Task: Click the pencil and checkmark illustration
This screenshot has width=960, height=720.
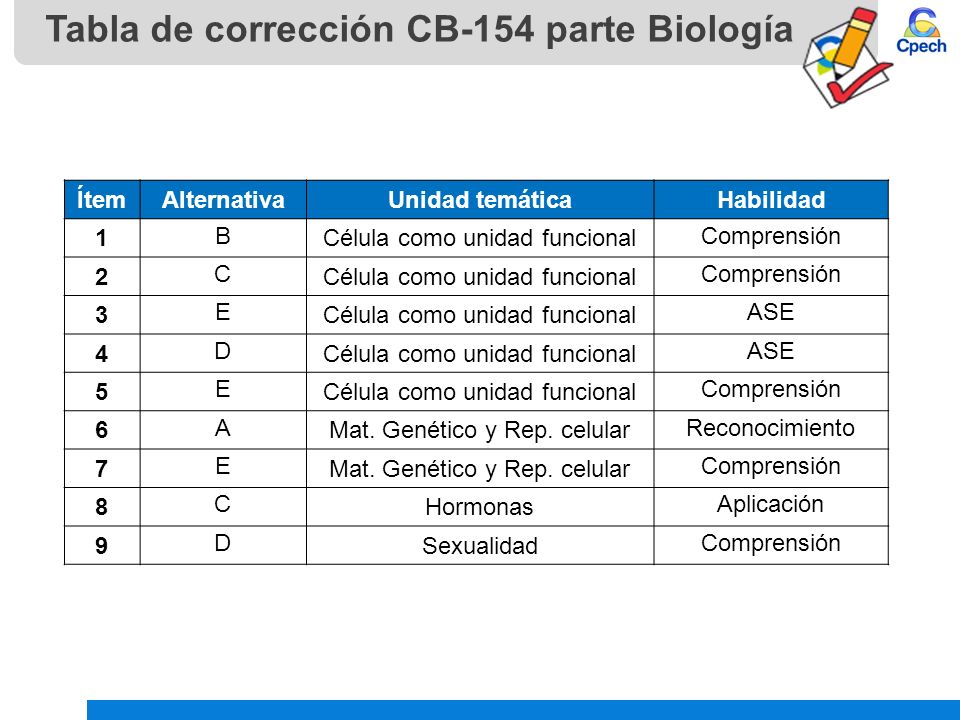Action: [847, 58]
